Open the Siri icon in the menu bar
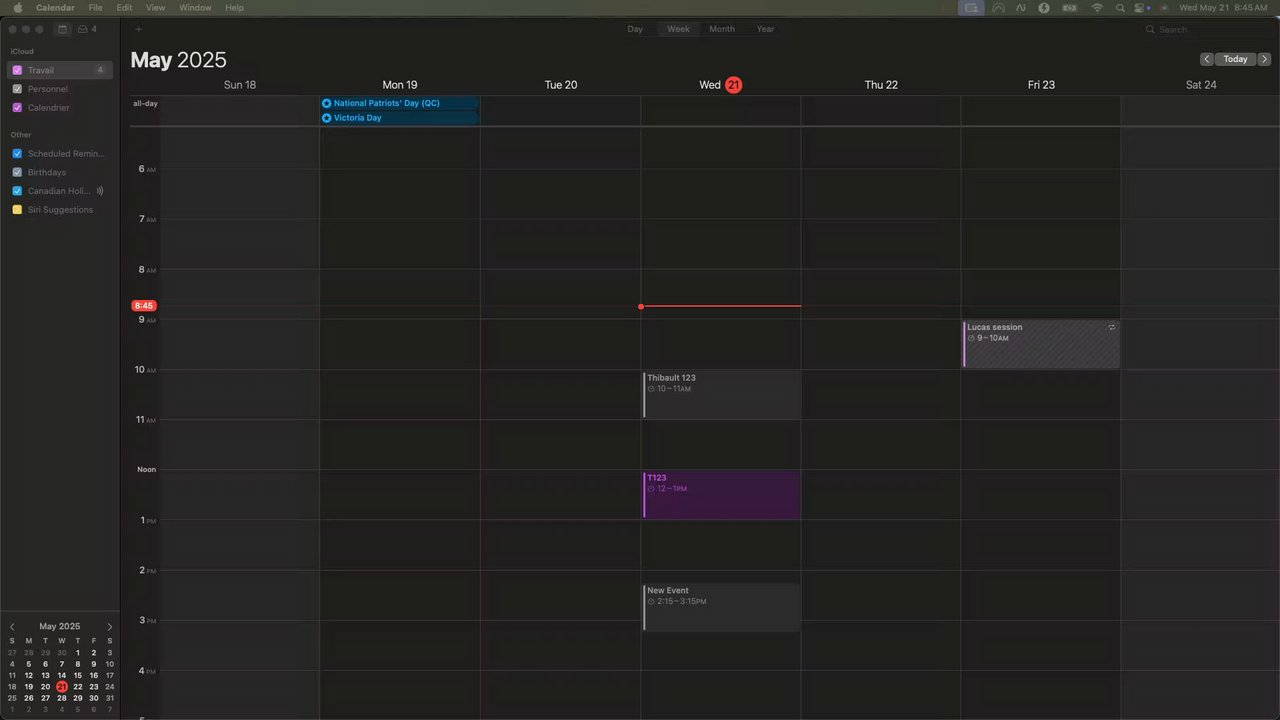This screenshot has width=1280, height=720. pos(1164,7)
